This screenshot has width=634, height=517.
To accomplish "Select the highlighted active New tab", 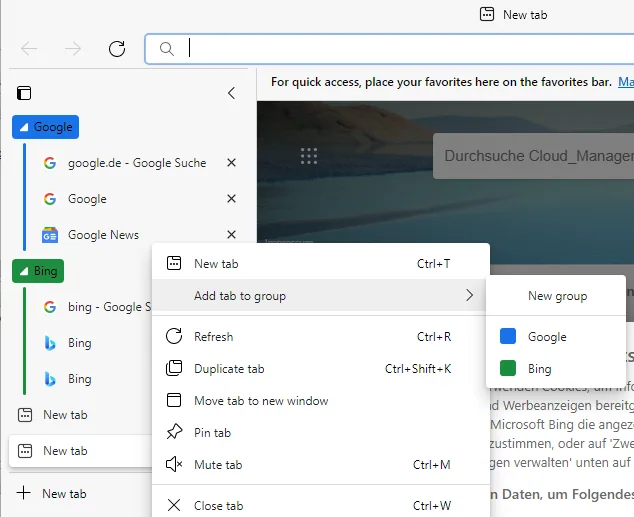I will 81,451.
